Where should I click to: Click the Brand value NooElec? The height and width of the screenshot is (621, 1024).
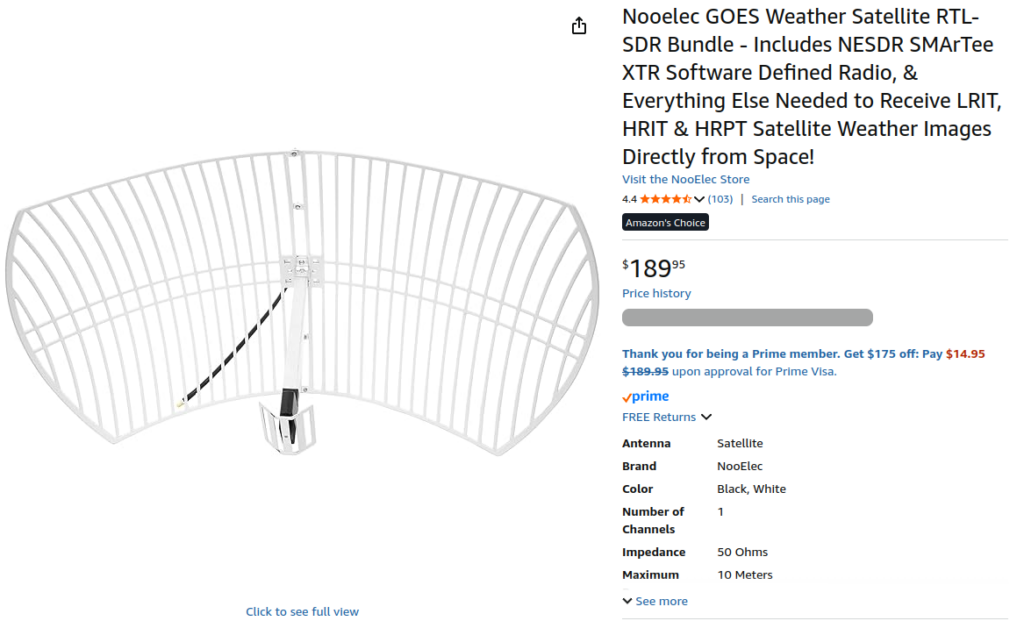(739, 466)
